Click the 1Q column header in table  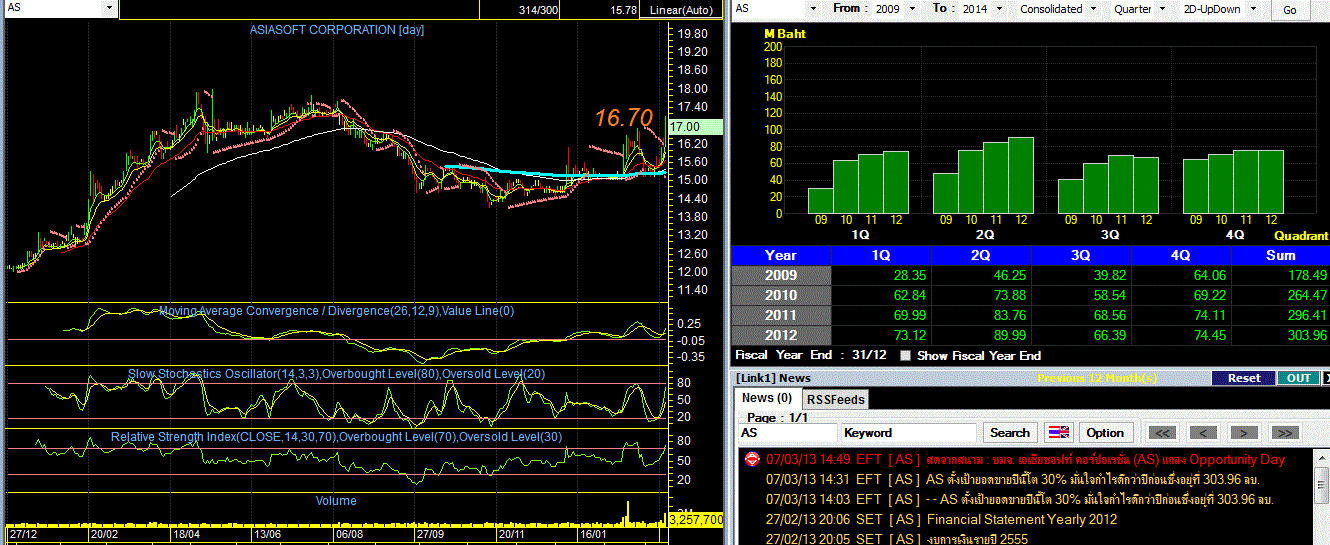point(881,255)
